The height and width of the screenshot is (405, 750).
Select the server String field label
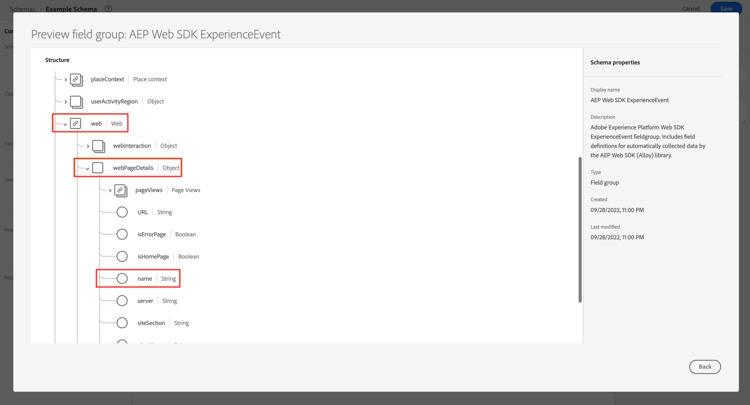(145, 301)
